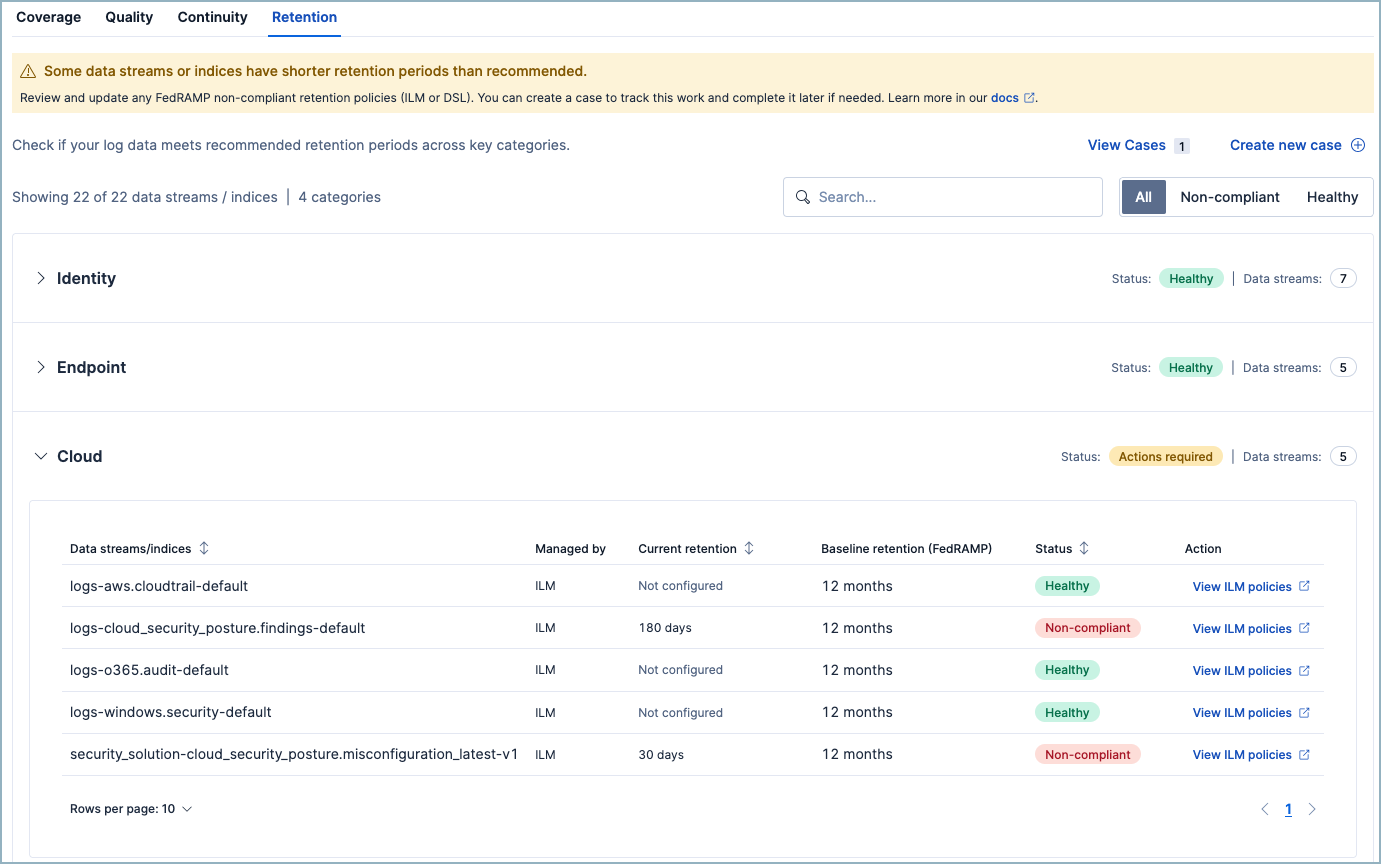1381x864 pixels.
Task: Collapse the Cloud category
Action: [40, 456]
